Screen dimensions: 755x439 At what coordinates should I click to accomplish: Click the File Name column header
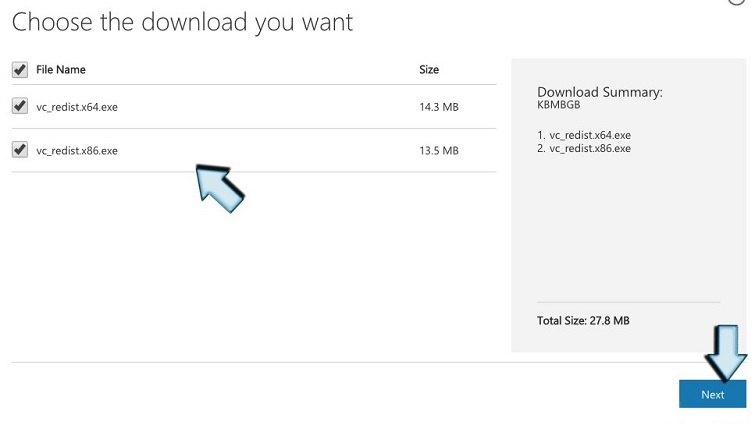(61, 70)
